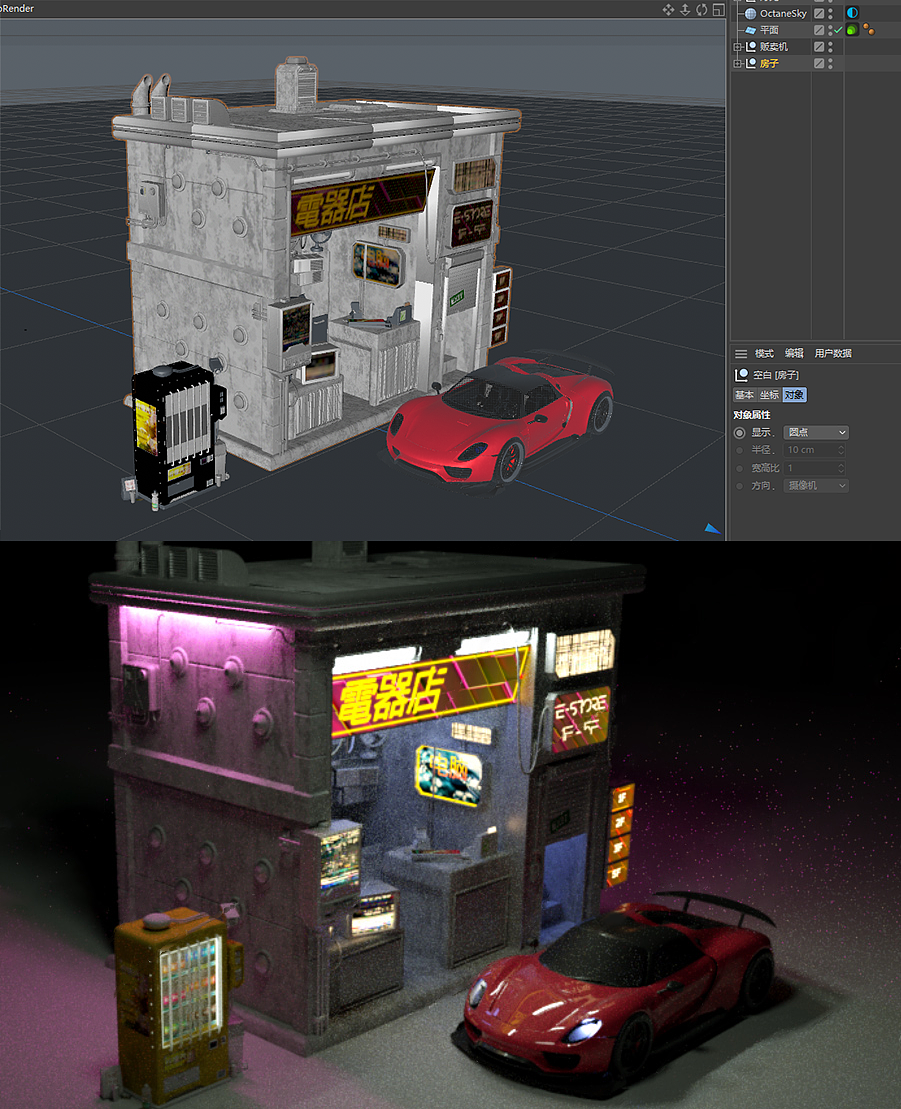Click the 空白 [房子] title text
The image size is (901, 1109).
click(776, 375)
